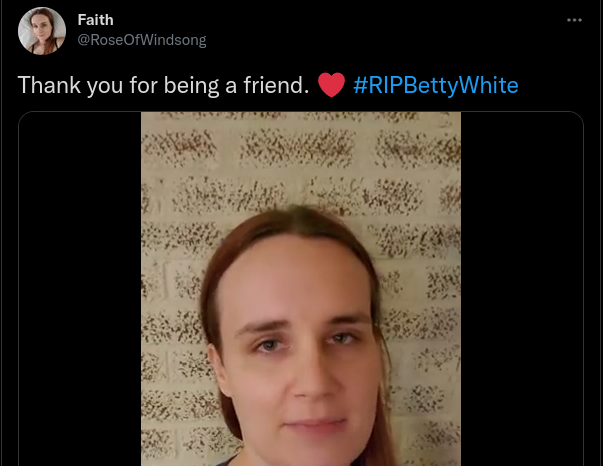The image size is (603, 466).
Task: Click the brick wall above the woman's head
Action: coord(300,158)
